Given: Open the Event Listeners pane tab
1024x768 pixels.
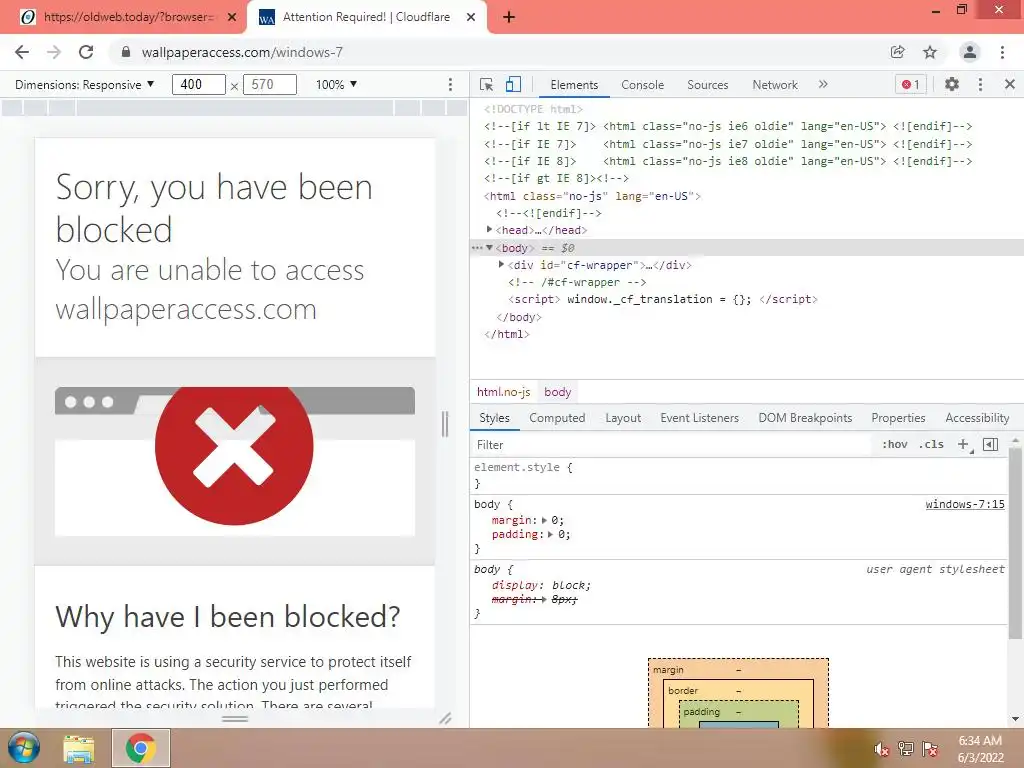Looking at the screenshot, I should 699,418.
